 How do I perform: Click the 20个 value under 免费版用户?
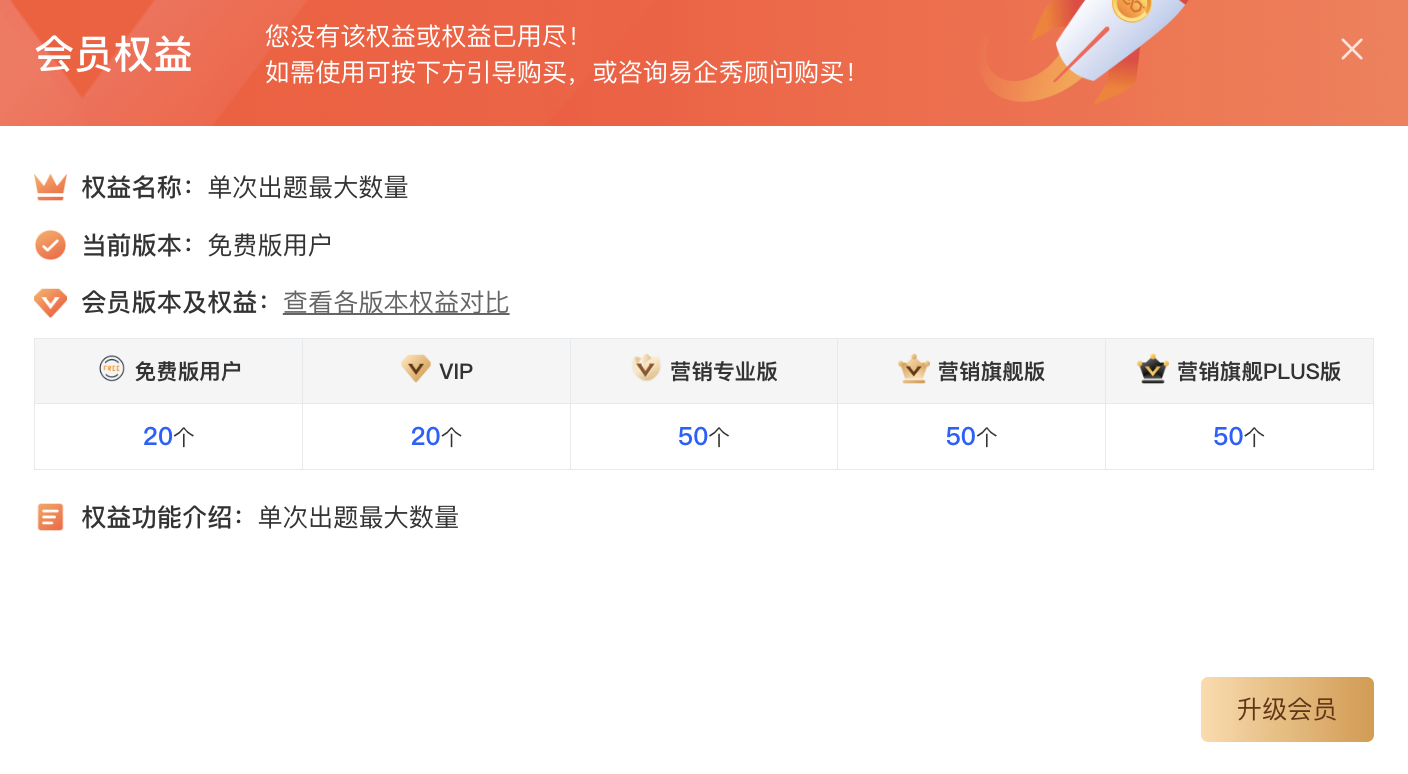click(168, 437)
